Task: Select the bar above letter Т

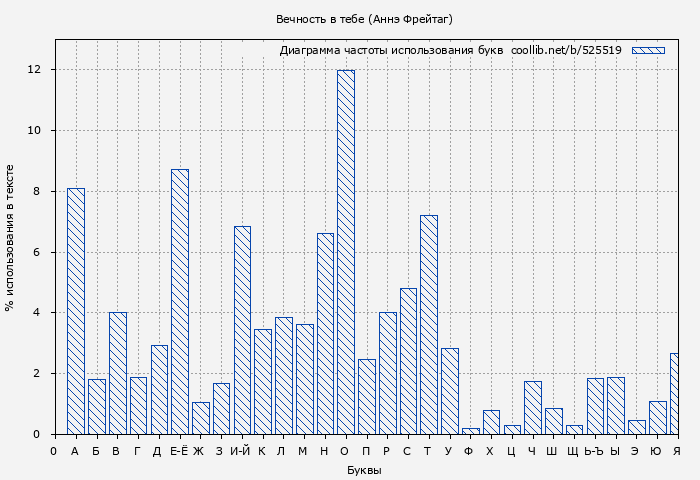Action: [429, 324]
